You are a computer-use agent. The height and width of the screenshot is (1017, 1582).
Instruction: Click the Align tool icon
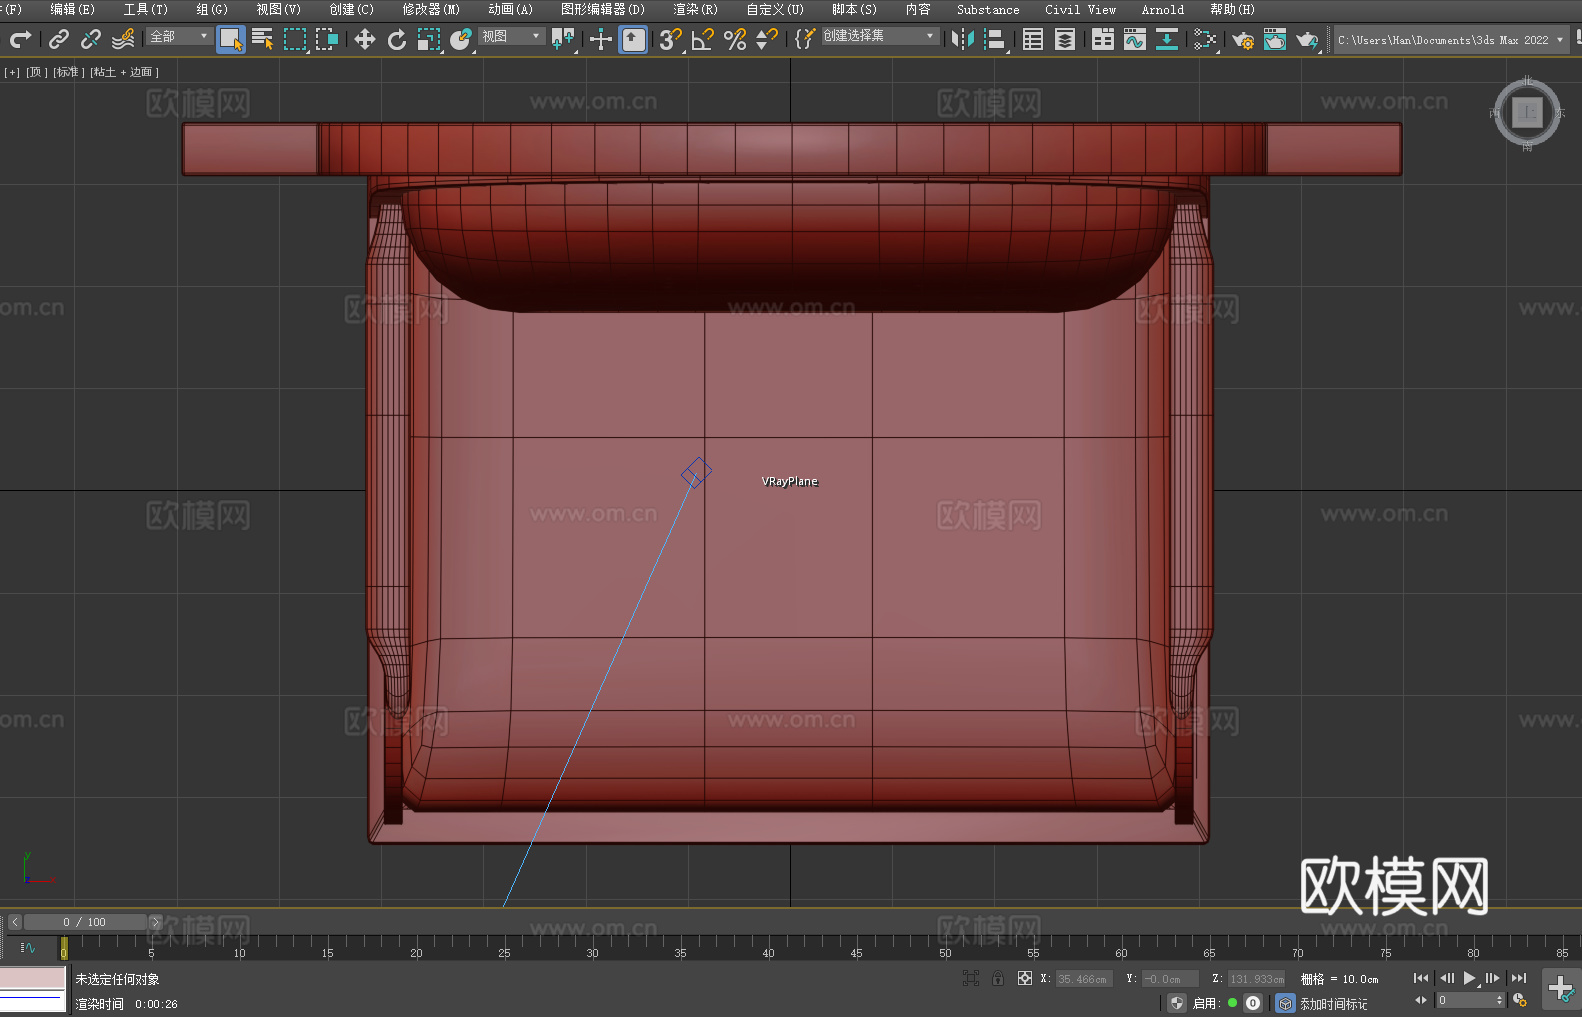pos(995,39)
